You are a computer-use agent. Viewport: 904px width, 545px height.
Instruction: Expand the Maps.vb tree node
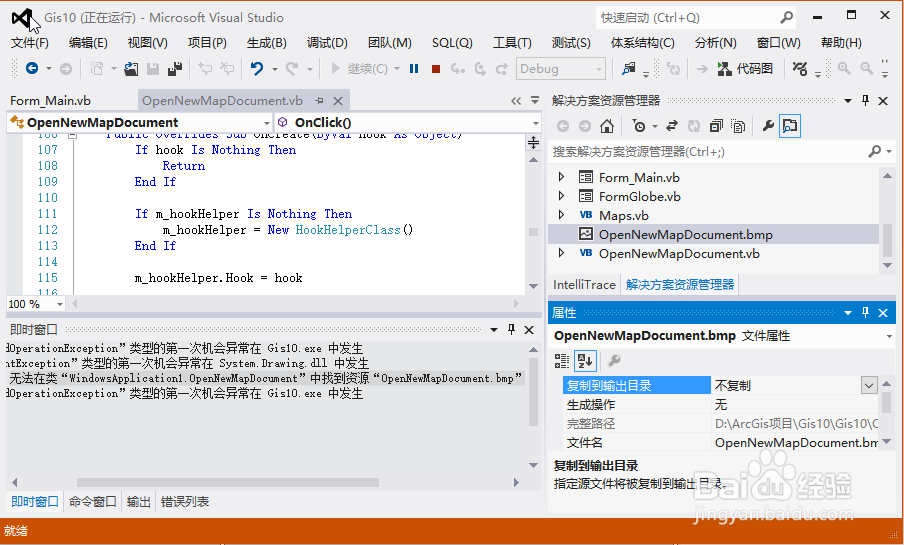pyautogui.click(x=561, y=215)
